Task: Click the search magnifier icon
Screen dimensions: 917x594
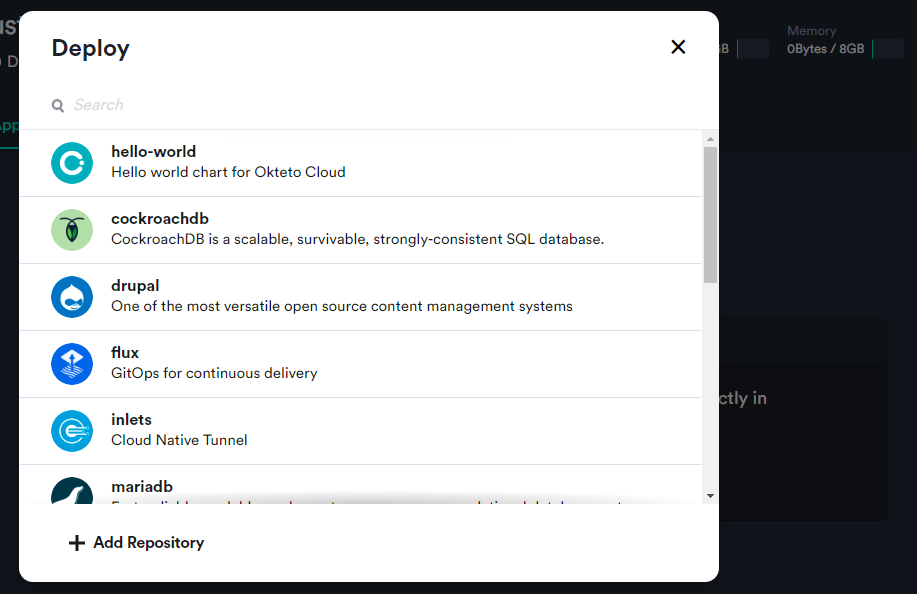Action: coord(58,105)
